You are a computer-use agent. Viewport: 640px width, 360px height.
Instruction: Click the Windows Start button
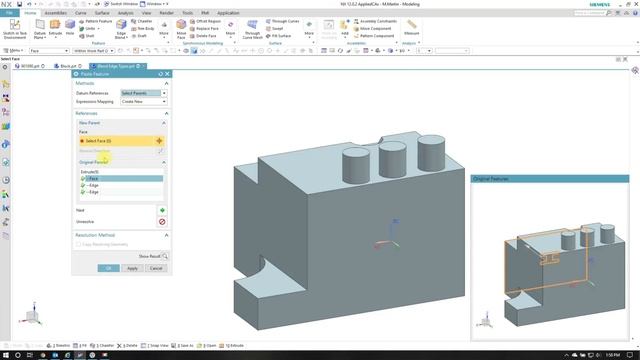tap(6, 355)
